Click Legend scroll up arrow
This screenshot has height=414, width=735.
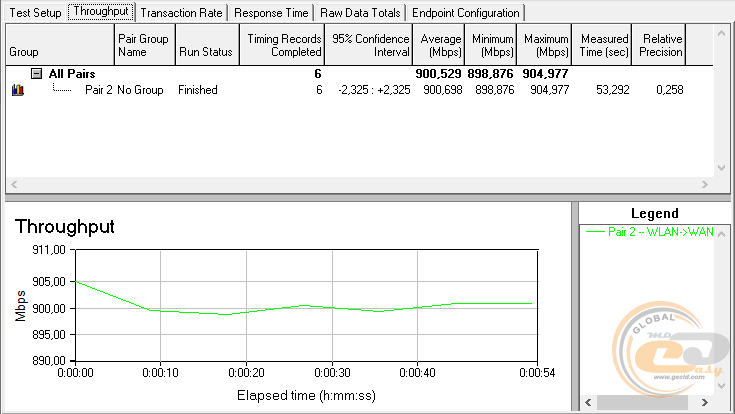722,233
